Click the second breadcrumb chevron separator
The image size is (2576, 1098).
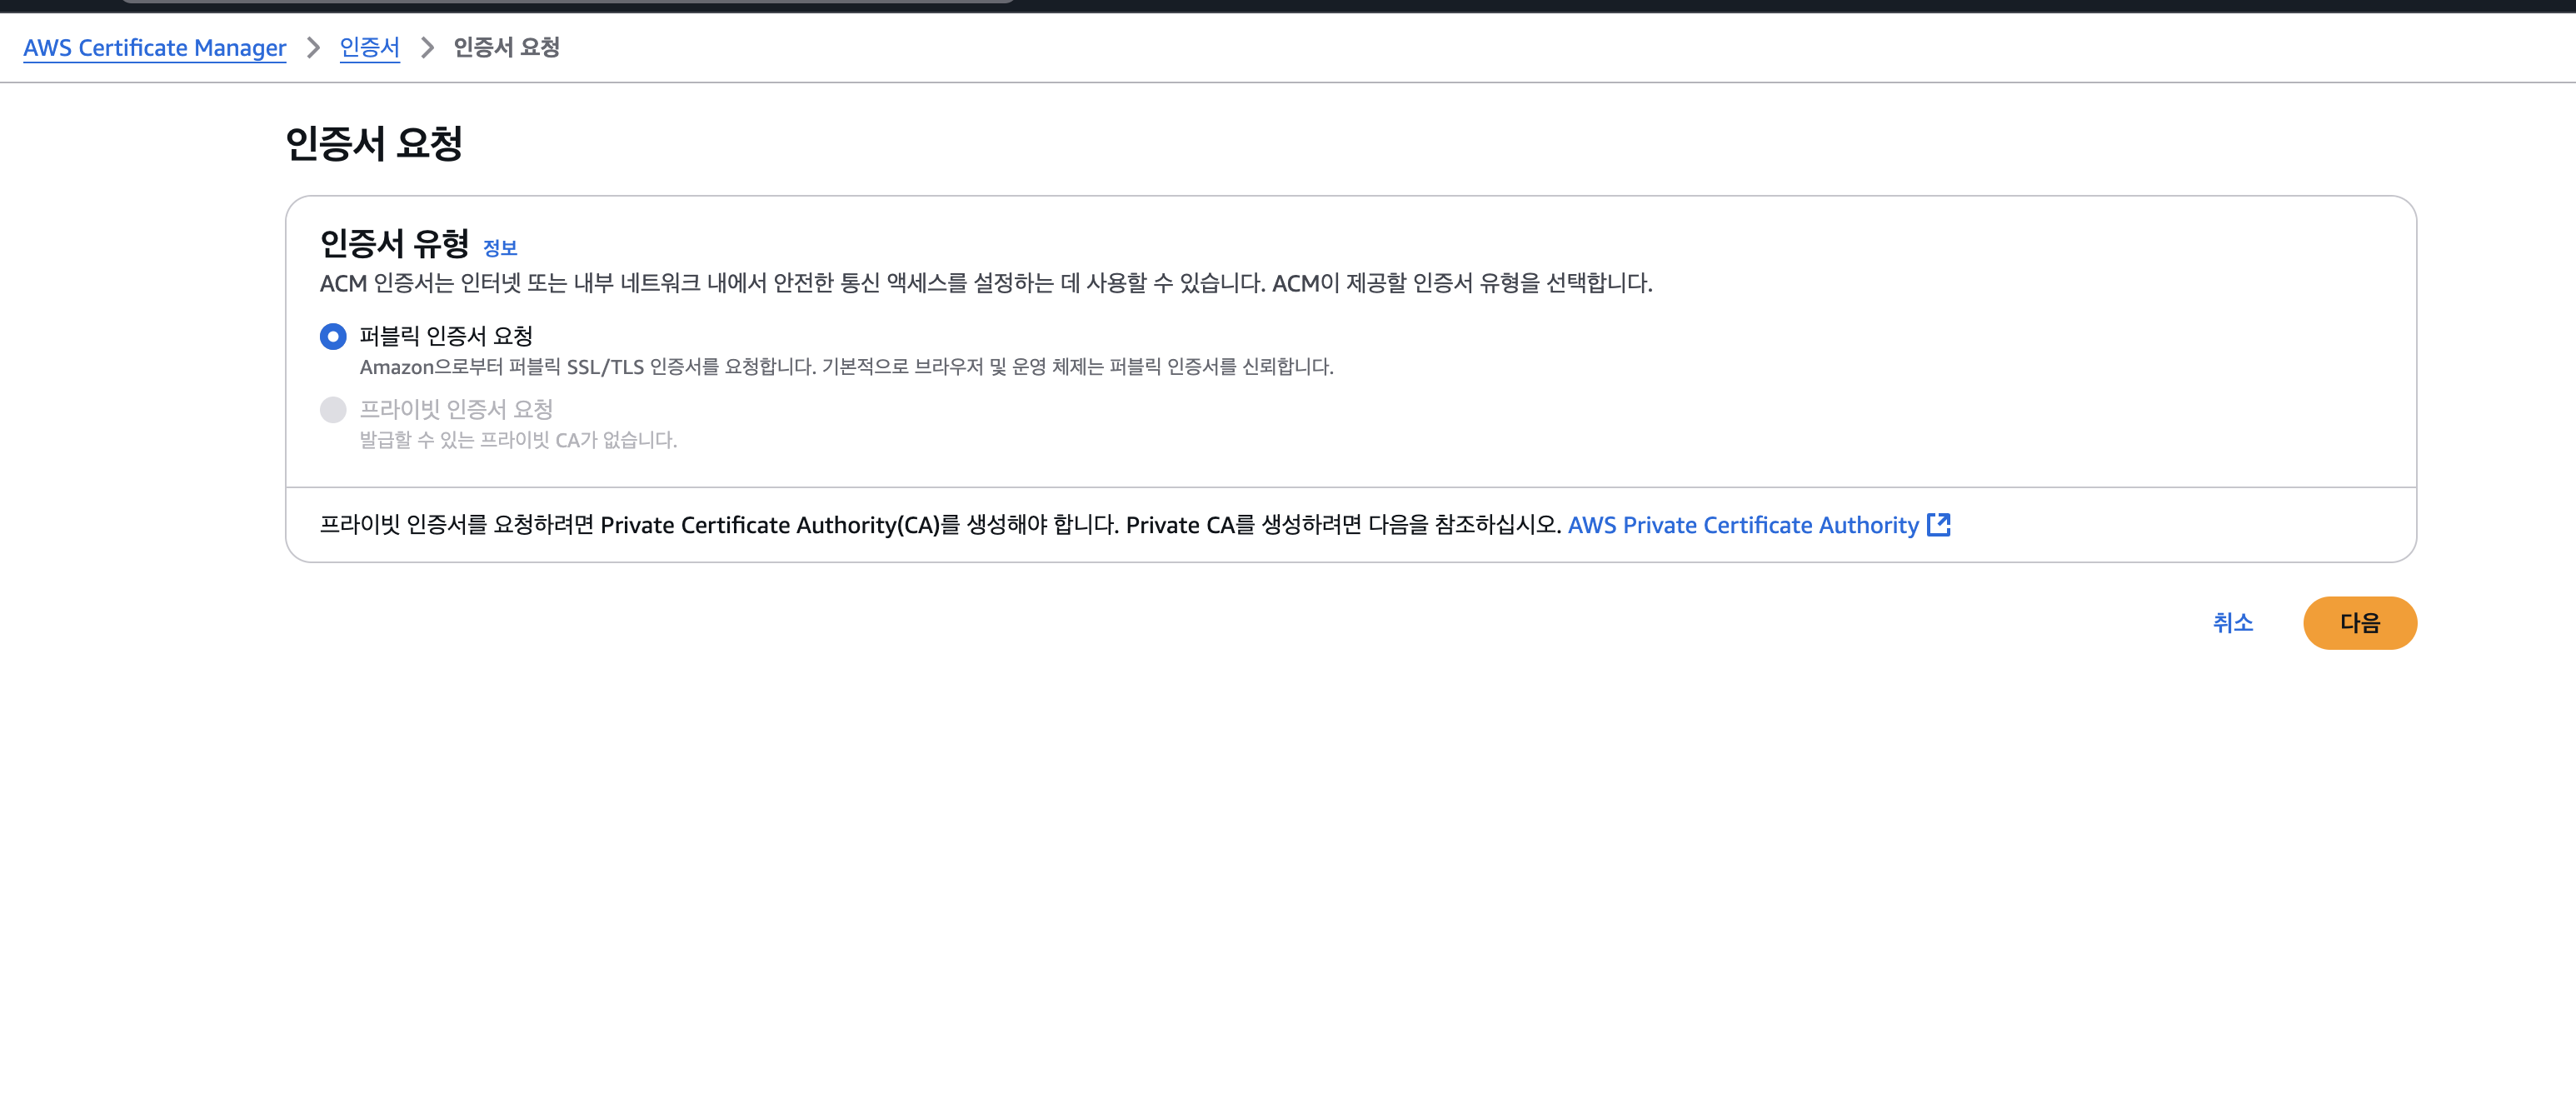[x=427, y=47]
